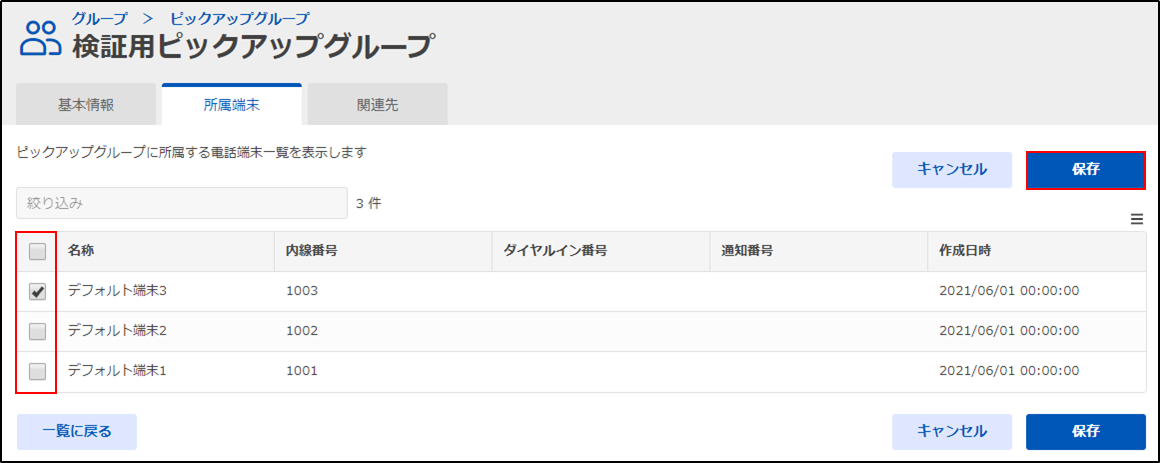Follow the グループ breadcrumb link

(x=98, y=16)
